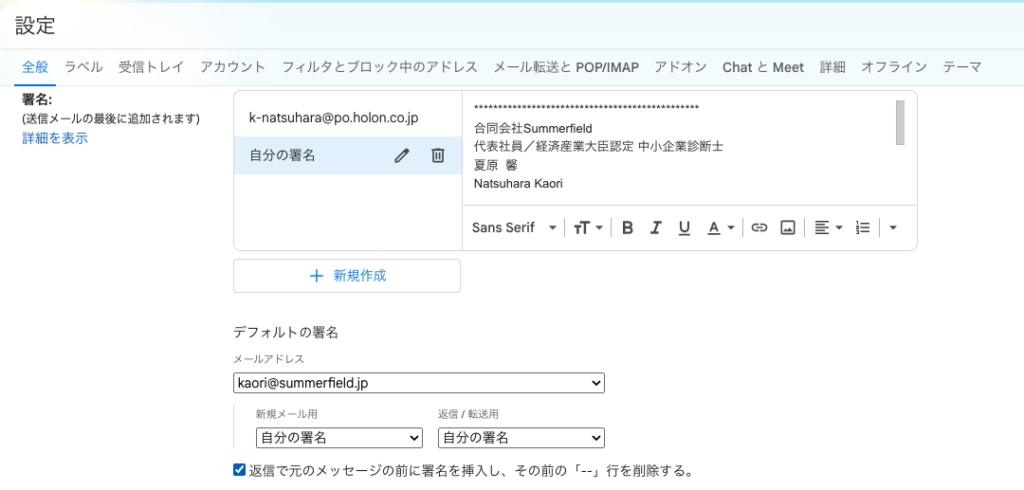Image resolution: width=1024 pixels, height=490 pixels.
Task: Toggle the 返信で元のメッセージの前に署名を挿入 checkbox
Action: point(239,469)
